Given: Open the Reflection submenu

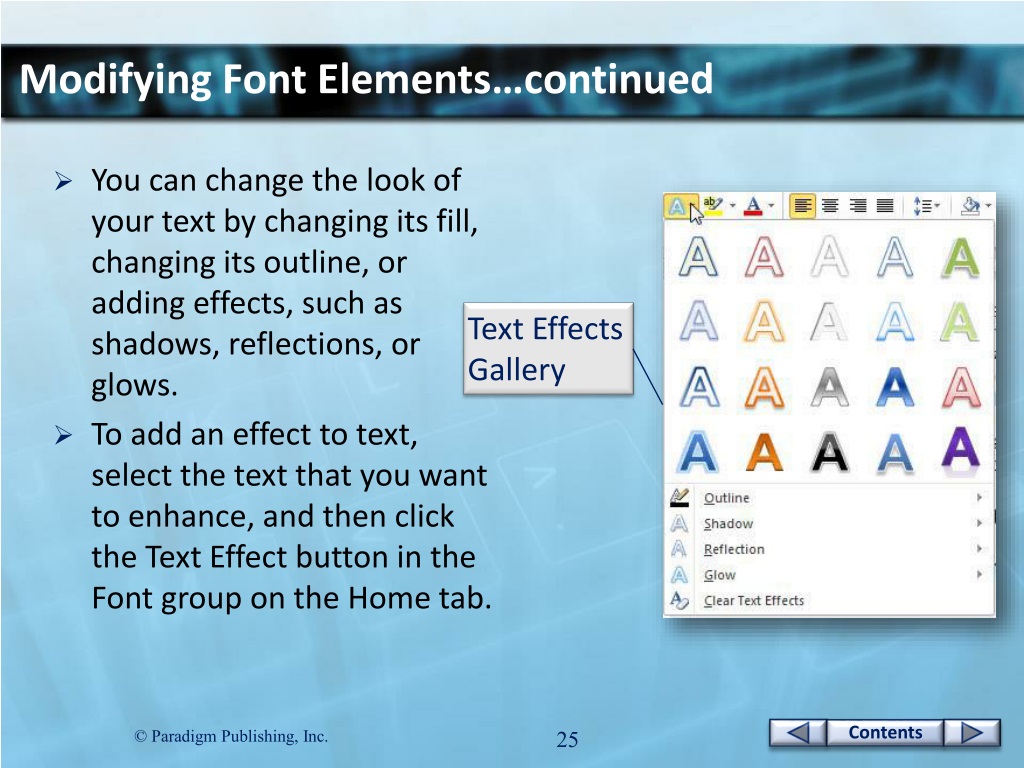Looking at the screenshot, I should click(x=829, y=549).
